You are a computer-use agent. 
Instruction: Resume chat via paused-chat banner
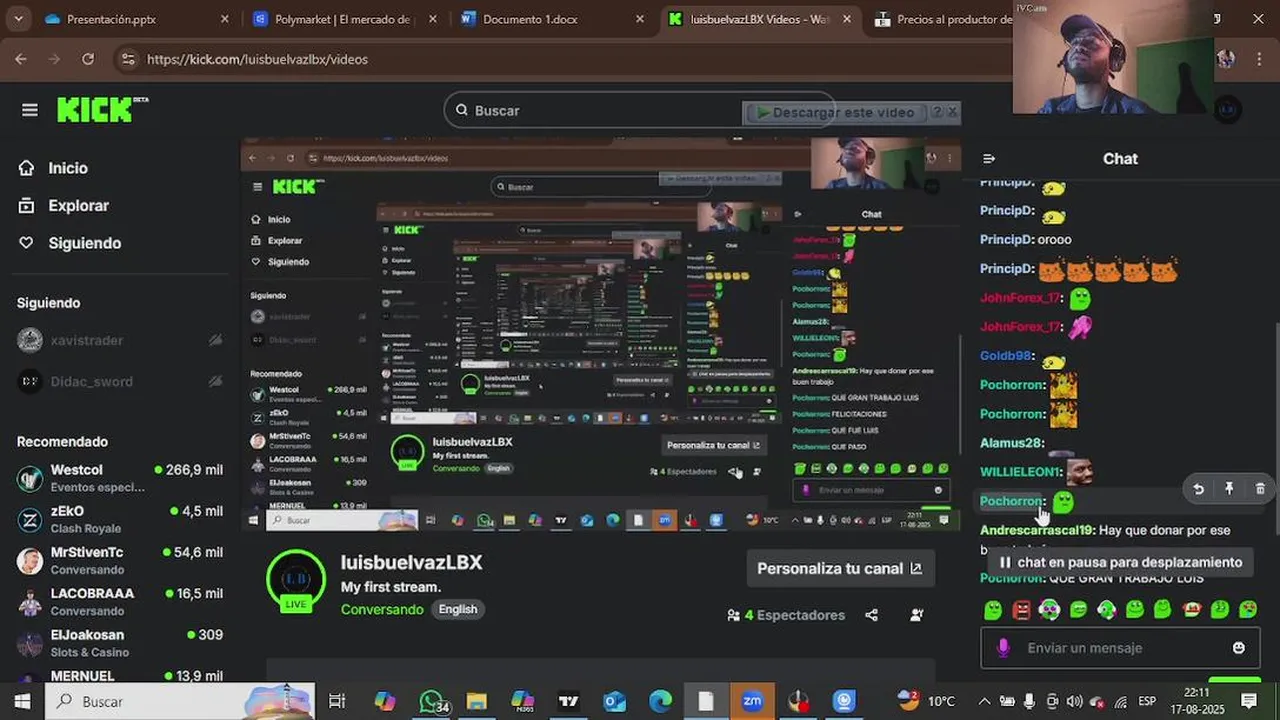1119,562
